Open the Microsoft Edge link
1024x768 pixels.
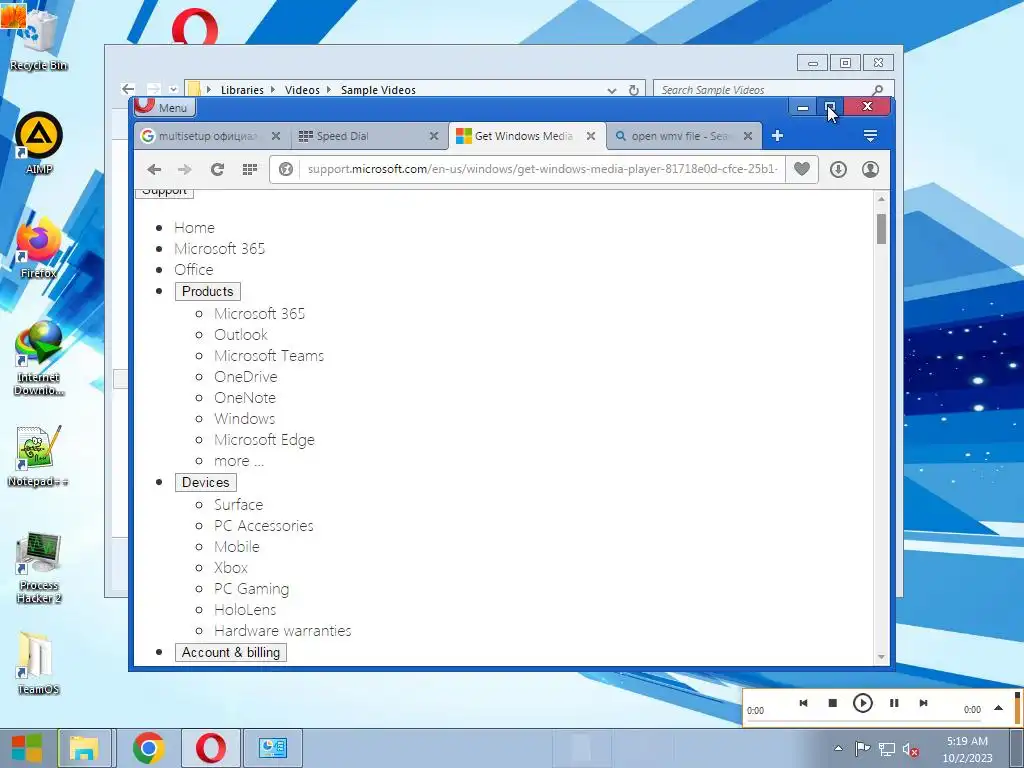pyautogui.click(x=264, y=440)
